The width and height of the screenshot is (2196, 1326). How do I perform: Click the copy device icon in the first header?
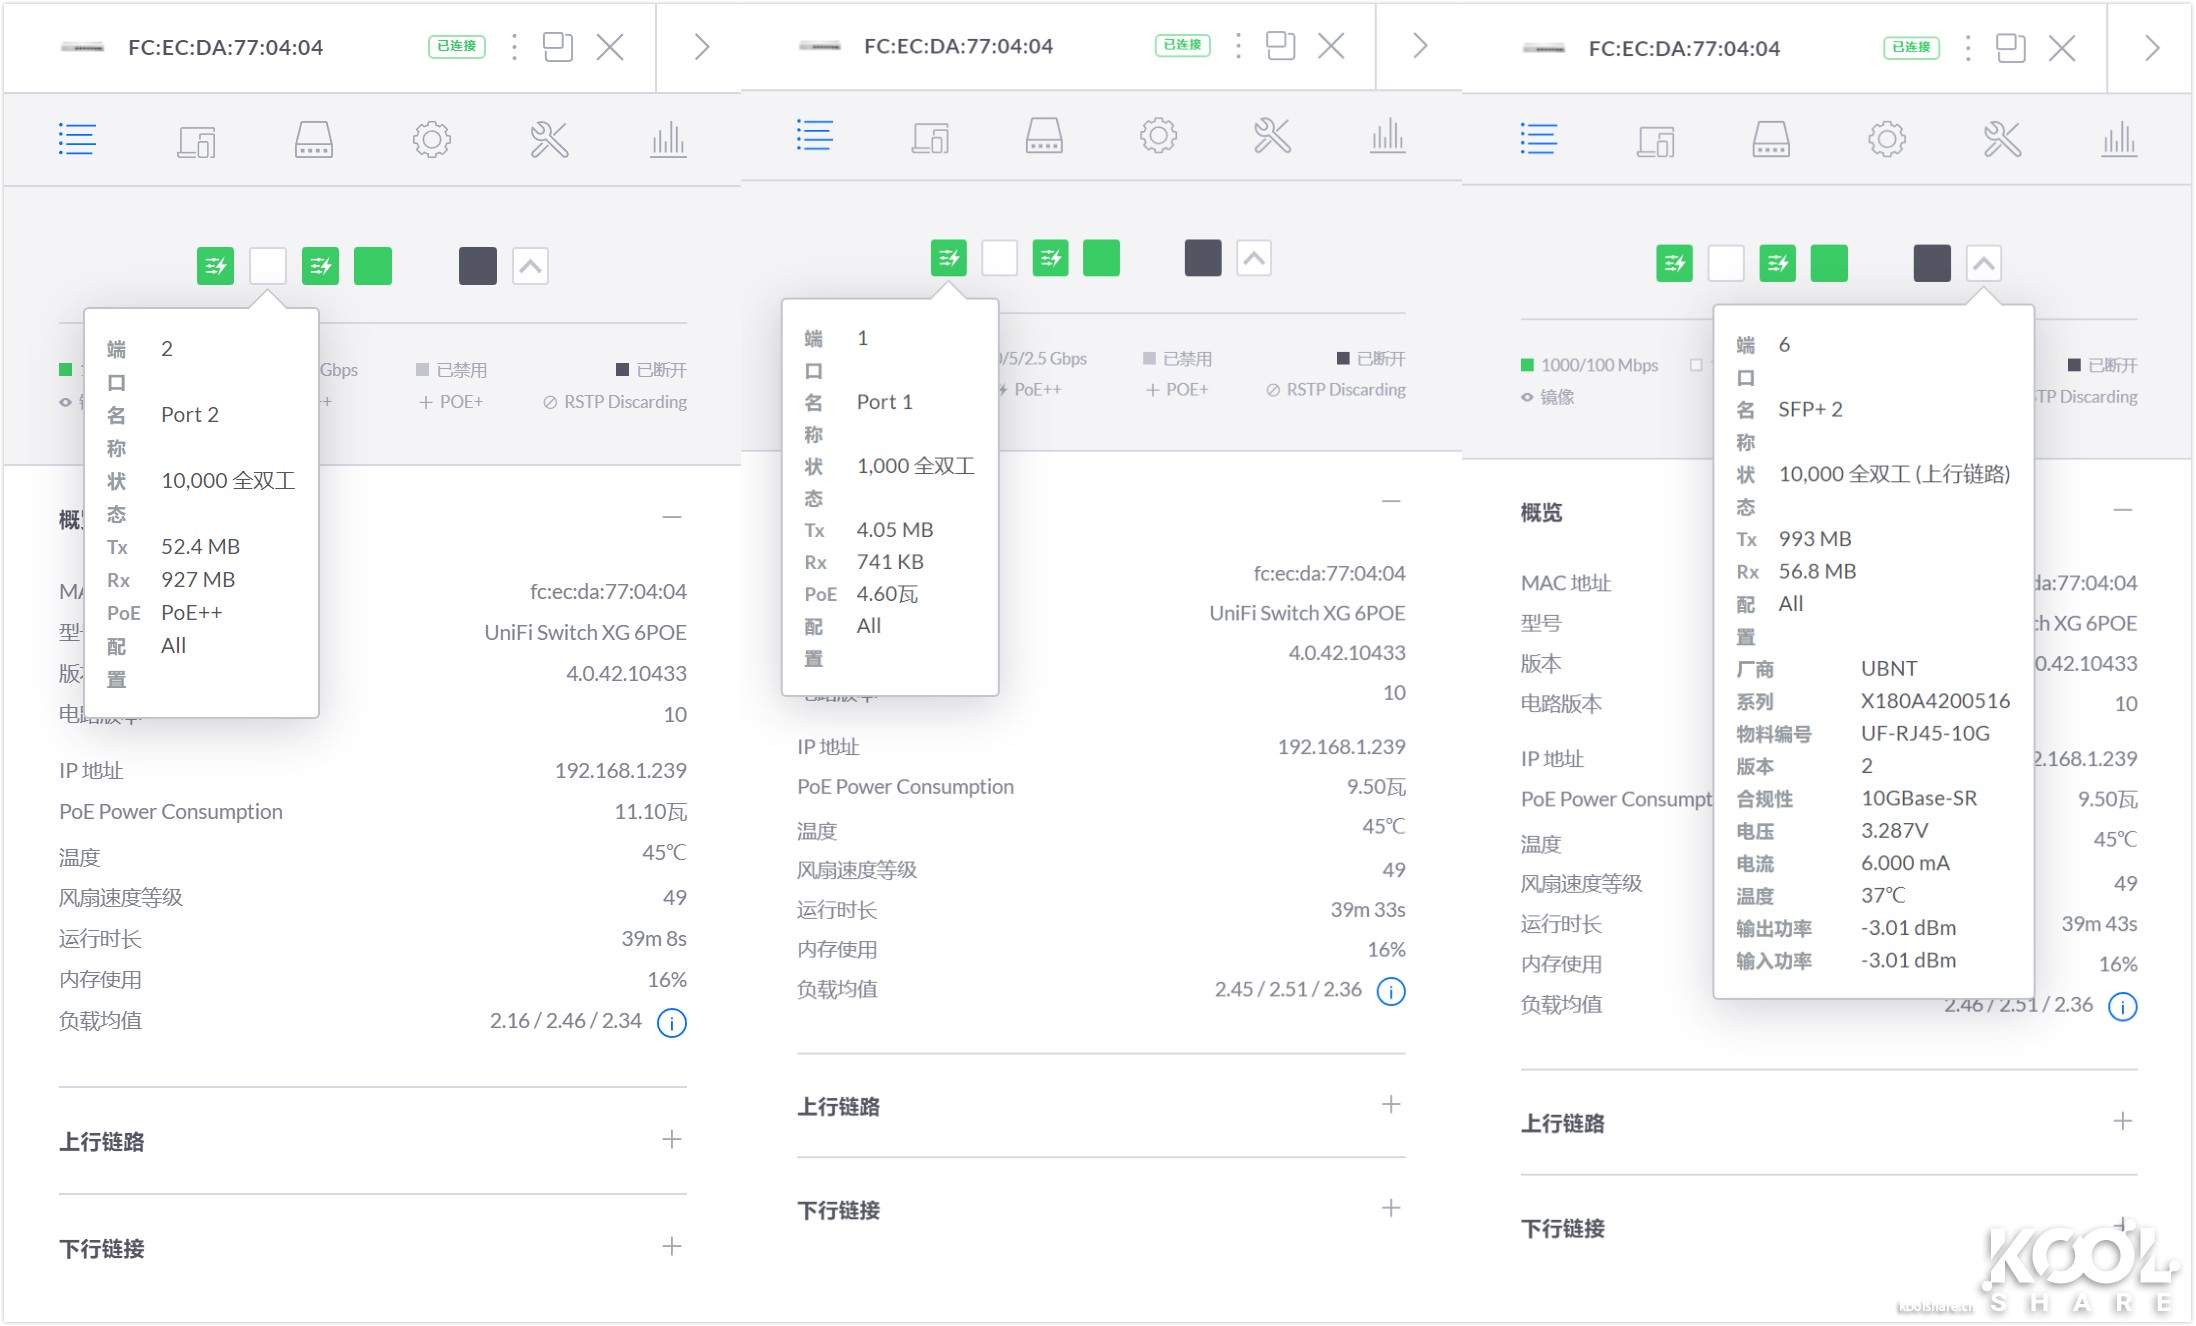559,46
